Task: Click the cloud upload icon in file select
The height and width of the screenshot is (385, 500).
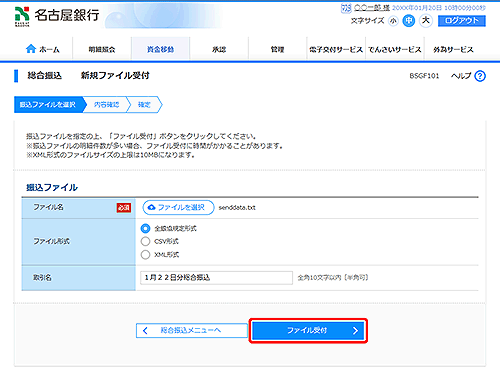Action: [x=151, y=207]
